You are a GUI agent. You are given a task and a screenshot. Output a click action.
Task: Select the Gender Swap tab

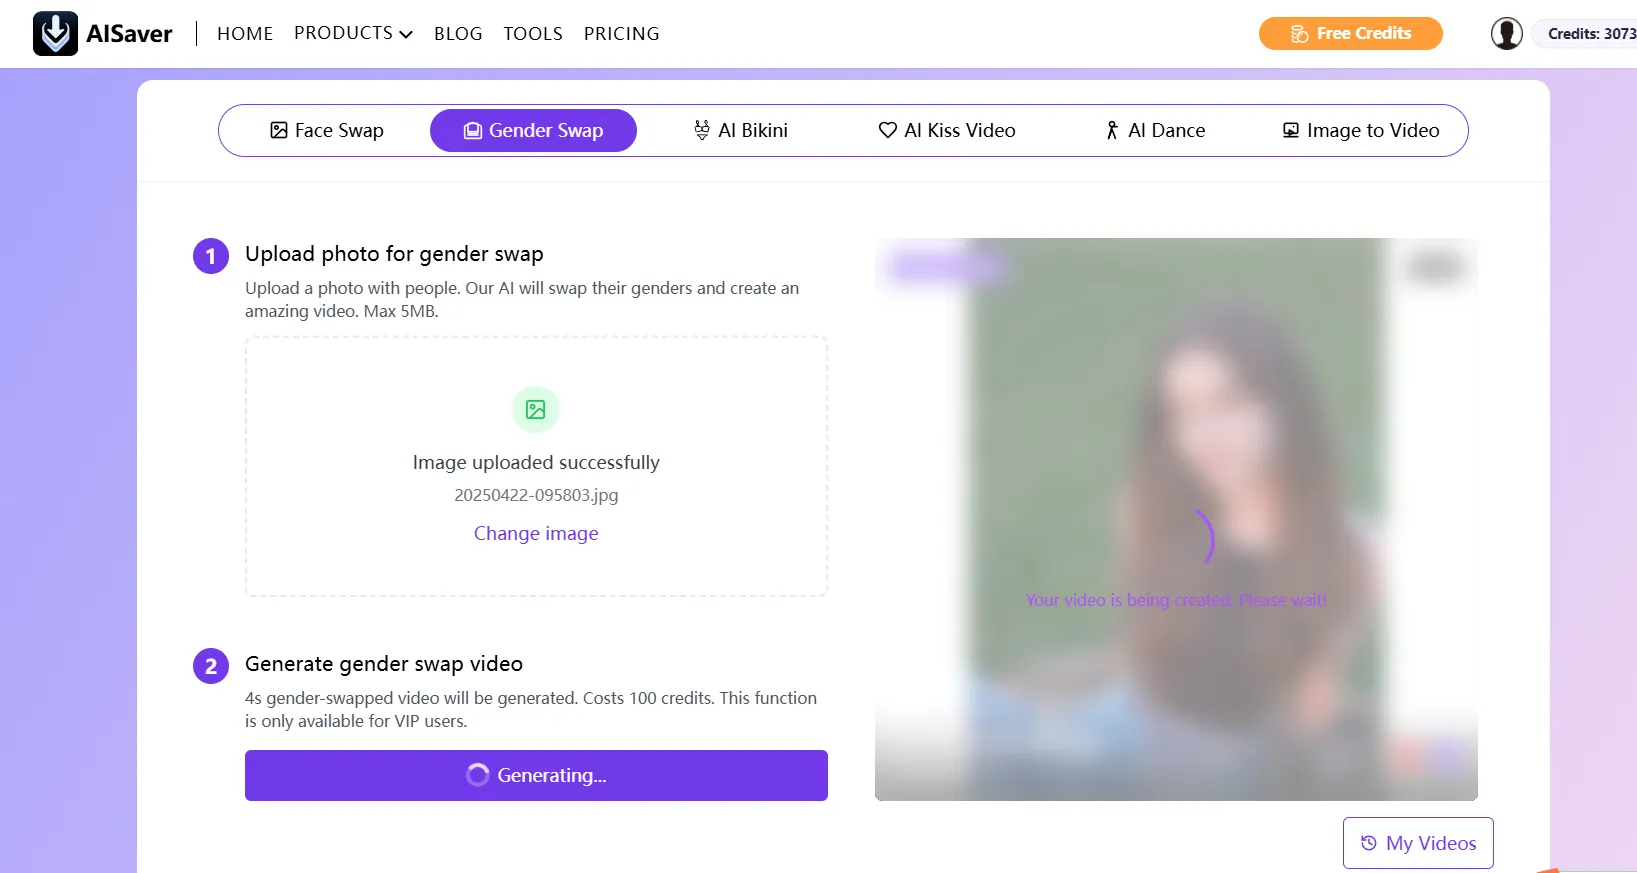point(533,130)
